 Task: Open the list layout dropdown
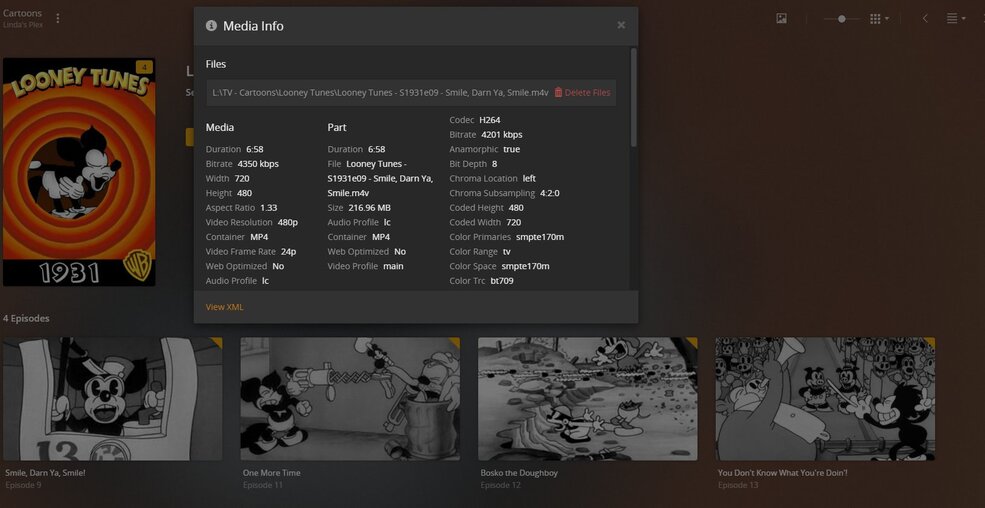coord(955,19)
